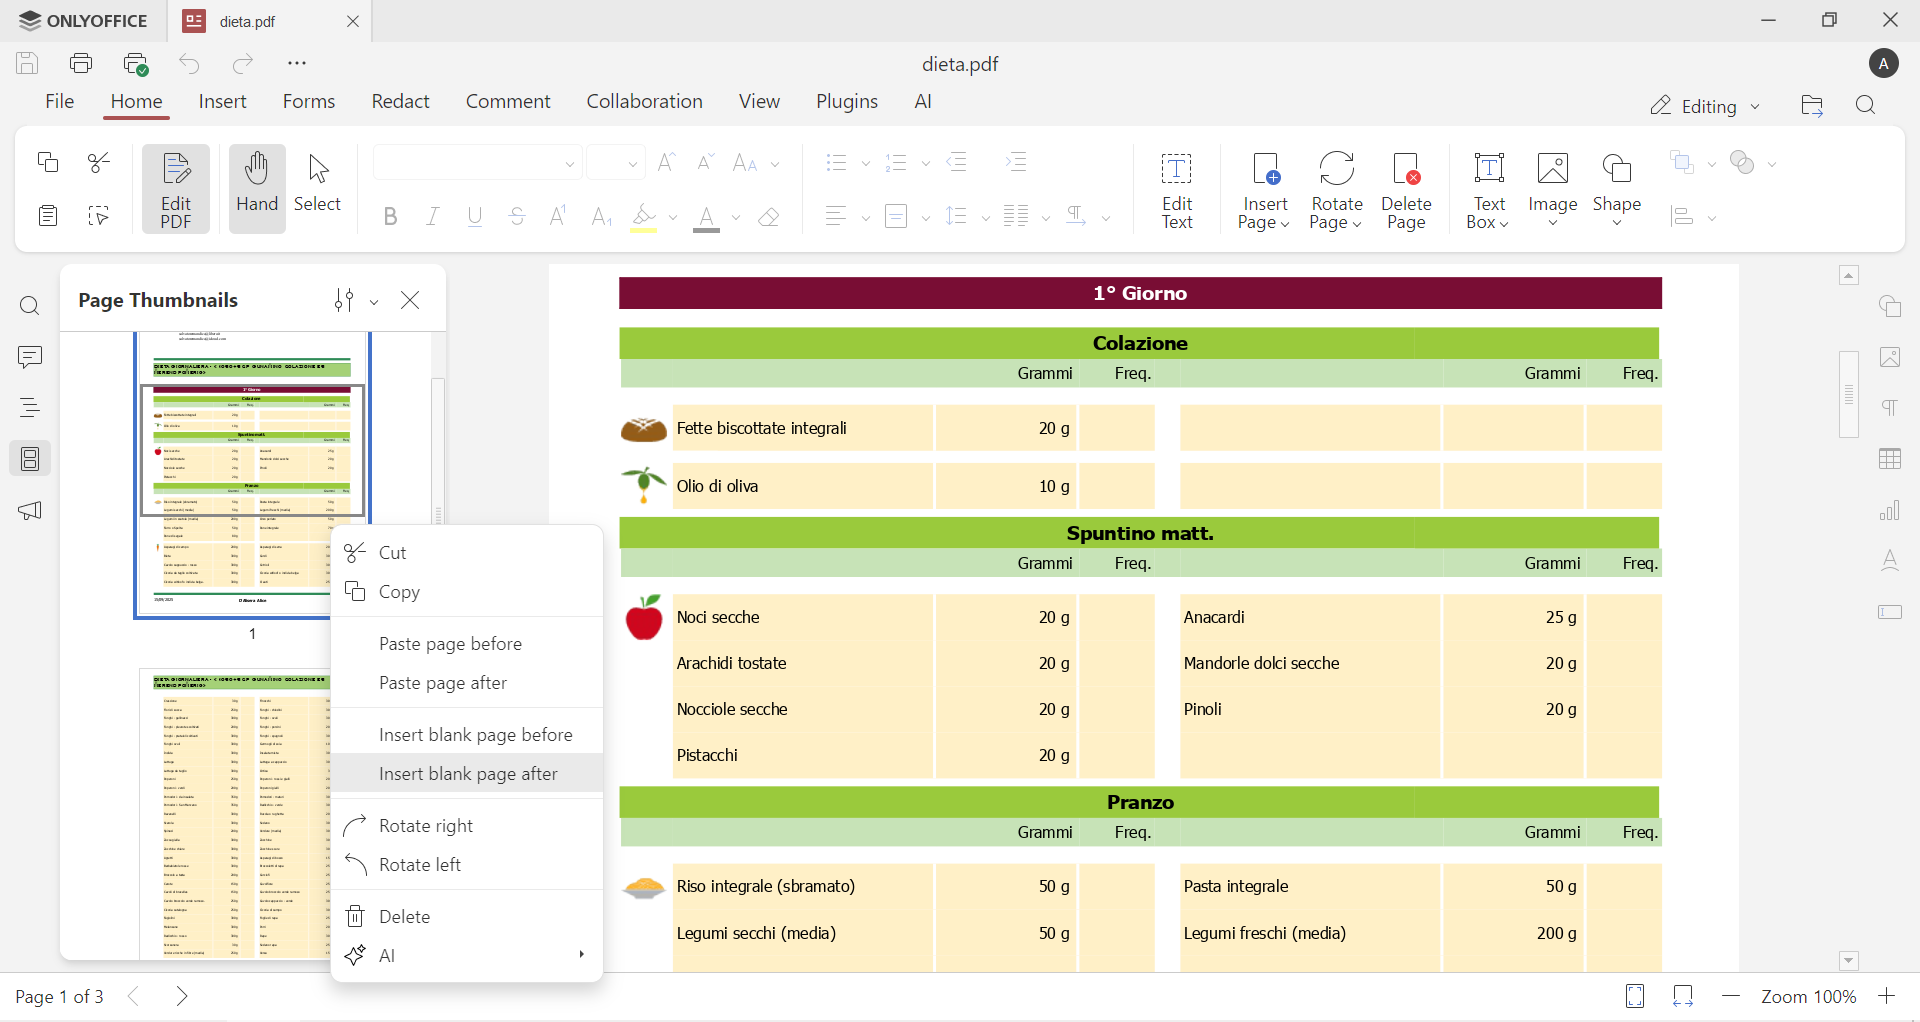Switch to the Redact tab
This screenshot has width=1920, height=1022.
point(400,102)
